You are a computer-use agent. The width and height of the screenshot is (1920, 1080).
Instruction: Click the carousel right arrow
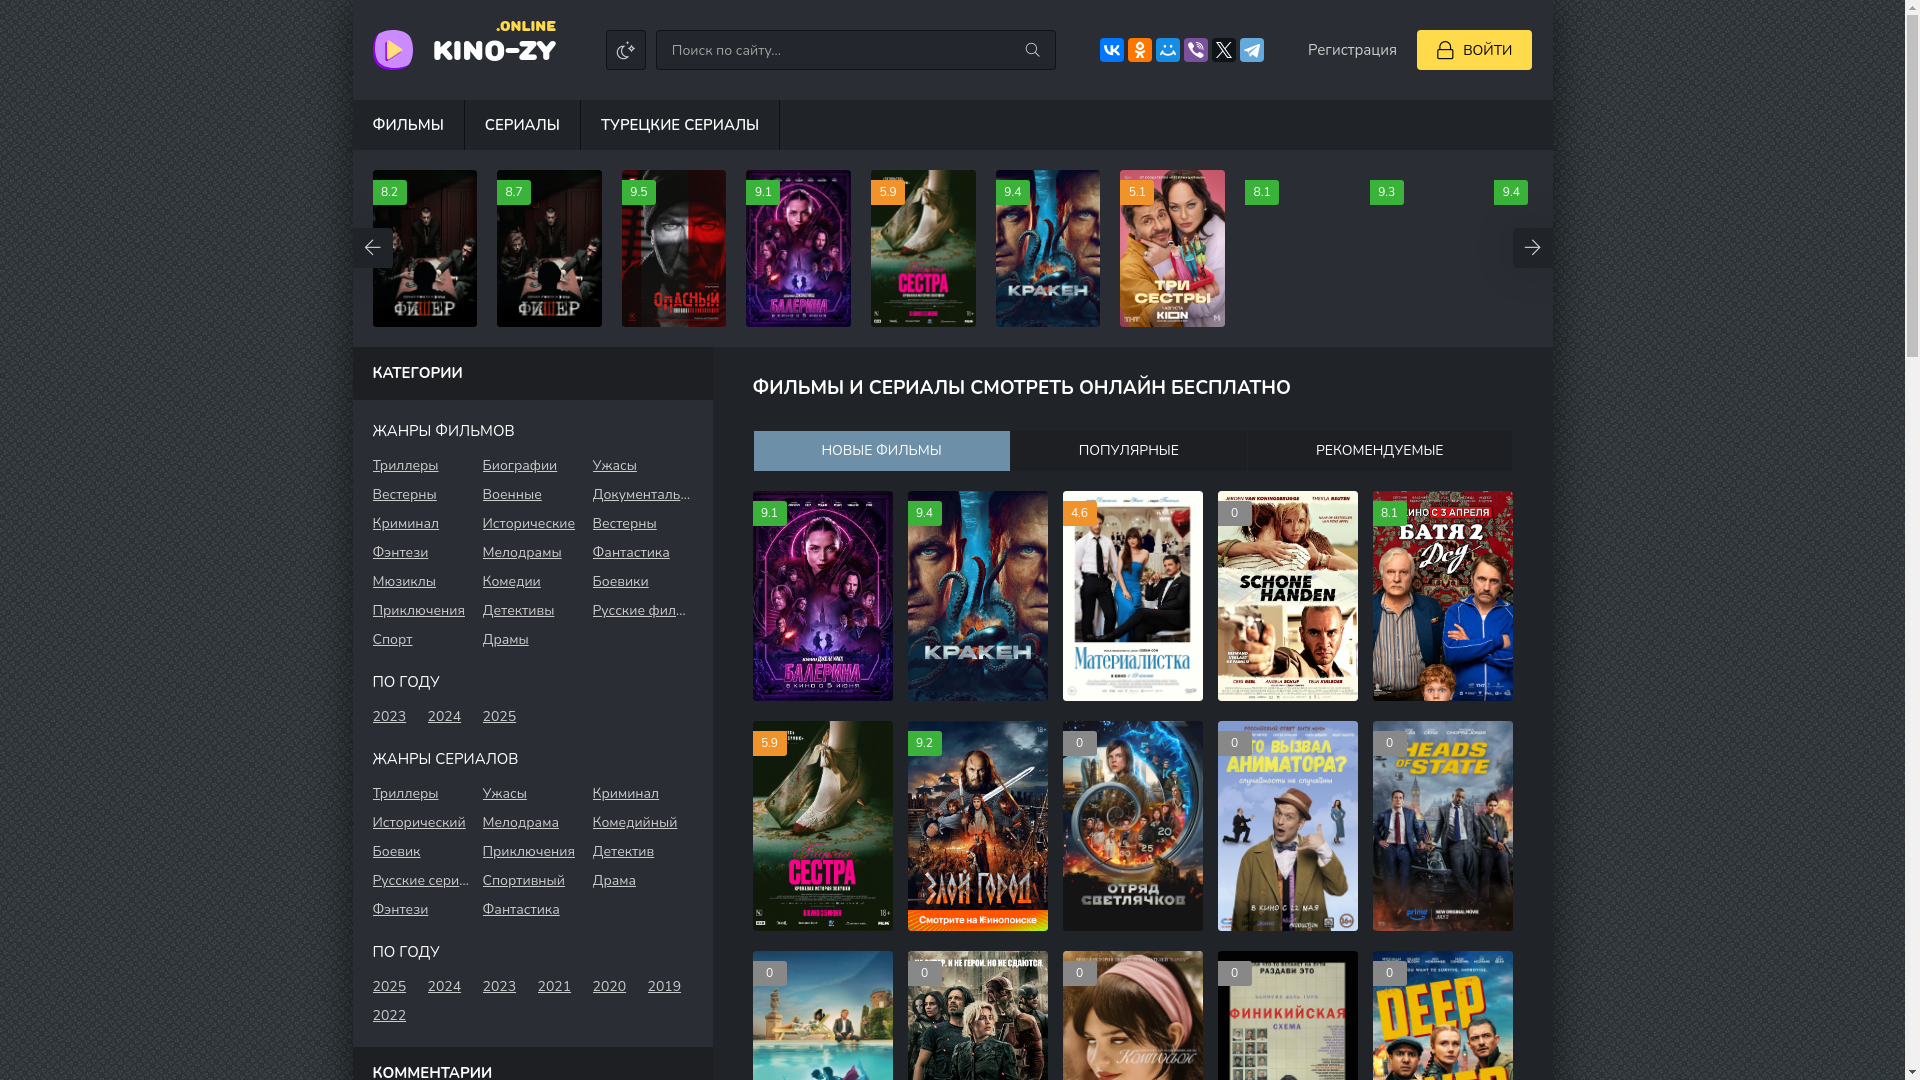pos(1532,247)
